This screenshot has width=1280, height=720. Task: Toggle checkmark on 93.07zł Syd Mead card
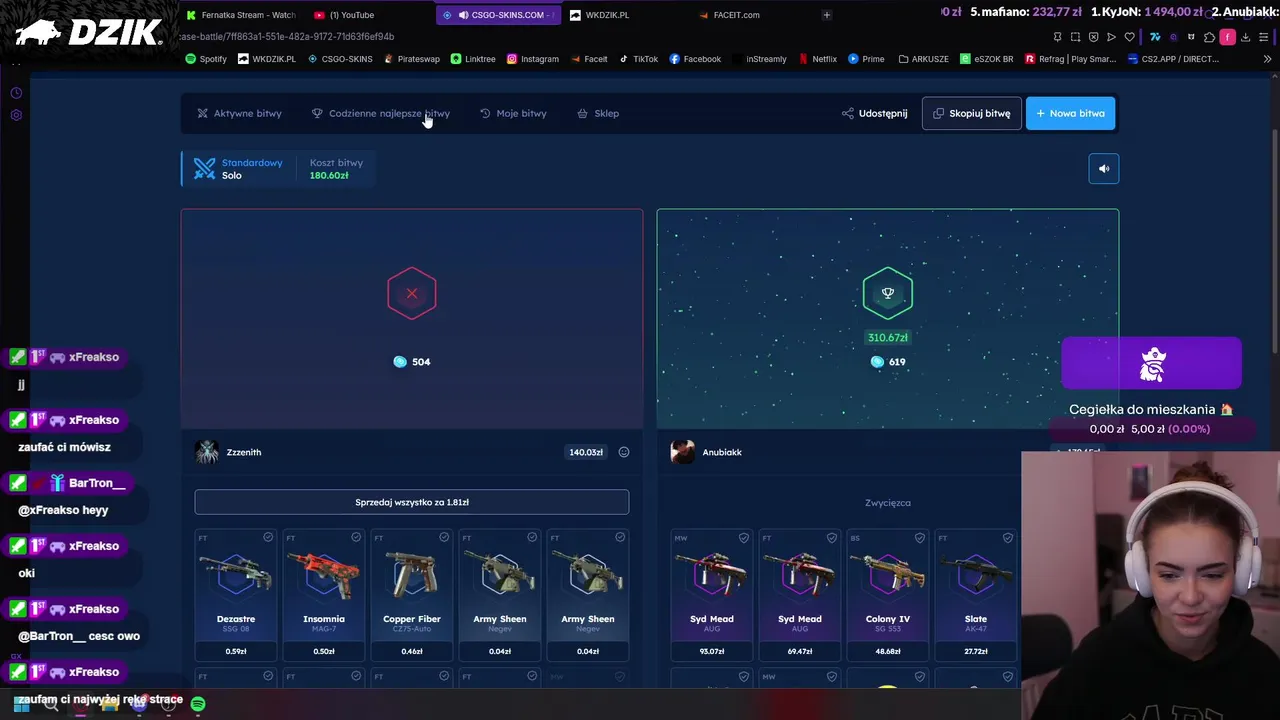click(744, 538)
